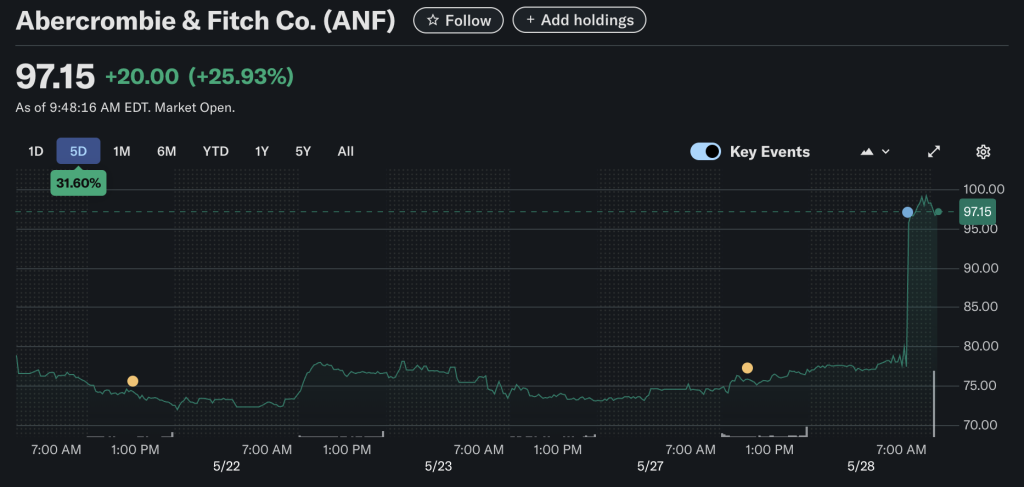
Task: Open chart type dropdown
Action: click(875, 151)
